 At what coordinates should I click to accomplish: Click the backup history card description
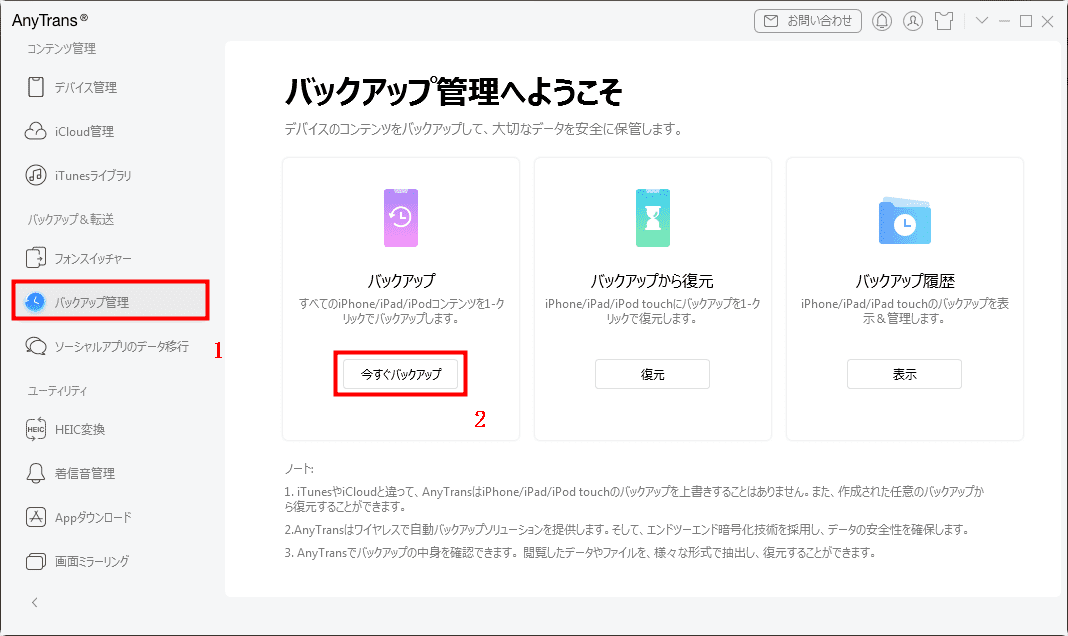(905, 311)
